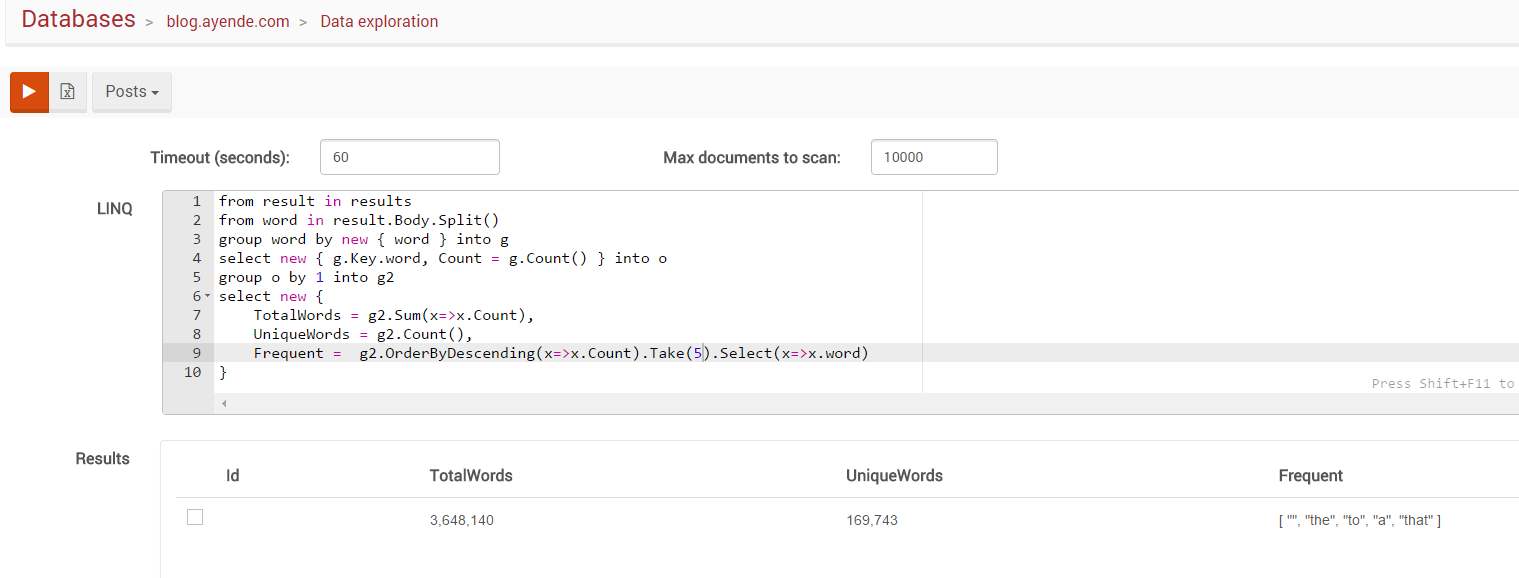
Task: Click the Id column header
Action: (233, 476)
